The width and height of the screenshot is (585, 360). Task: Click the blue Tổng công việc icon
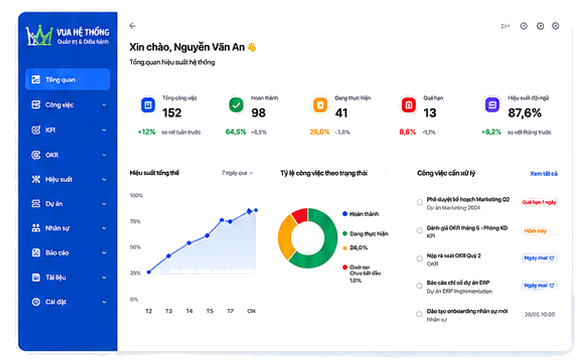pyautogui.click(x=148, y=105)
